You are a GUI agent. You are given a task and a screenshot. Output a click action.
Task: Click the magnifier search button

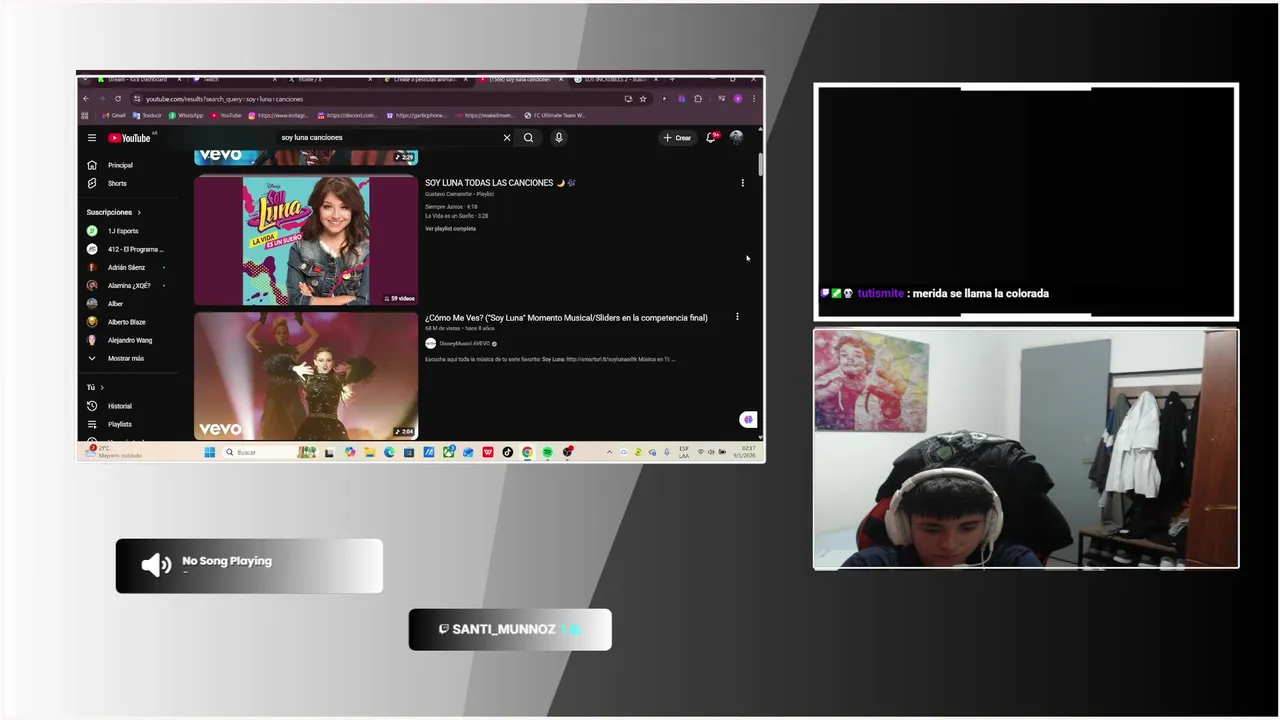528,138
